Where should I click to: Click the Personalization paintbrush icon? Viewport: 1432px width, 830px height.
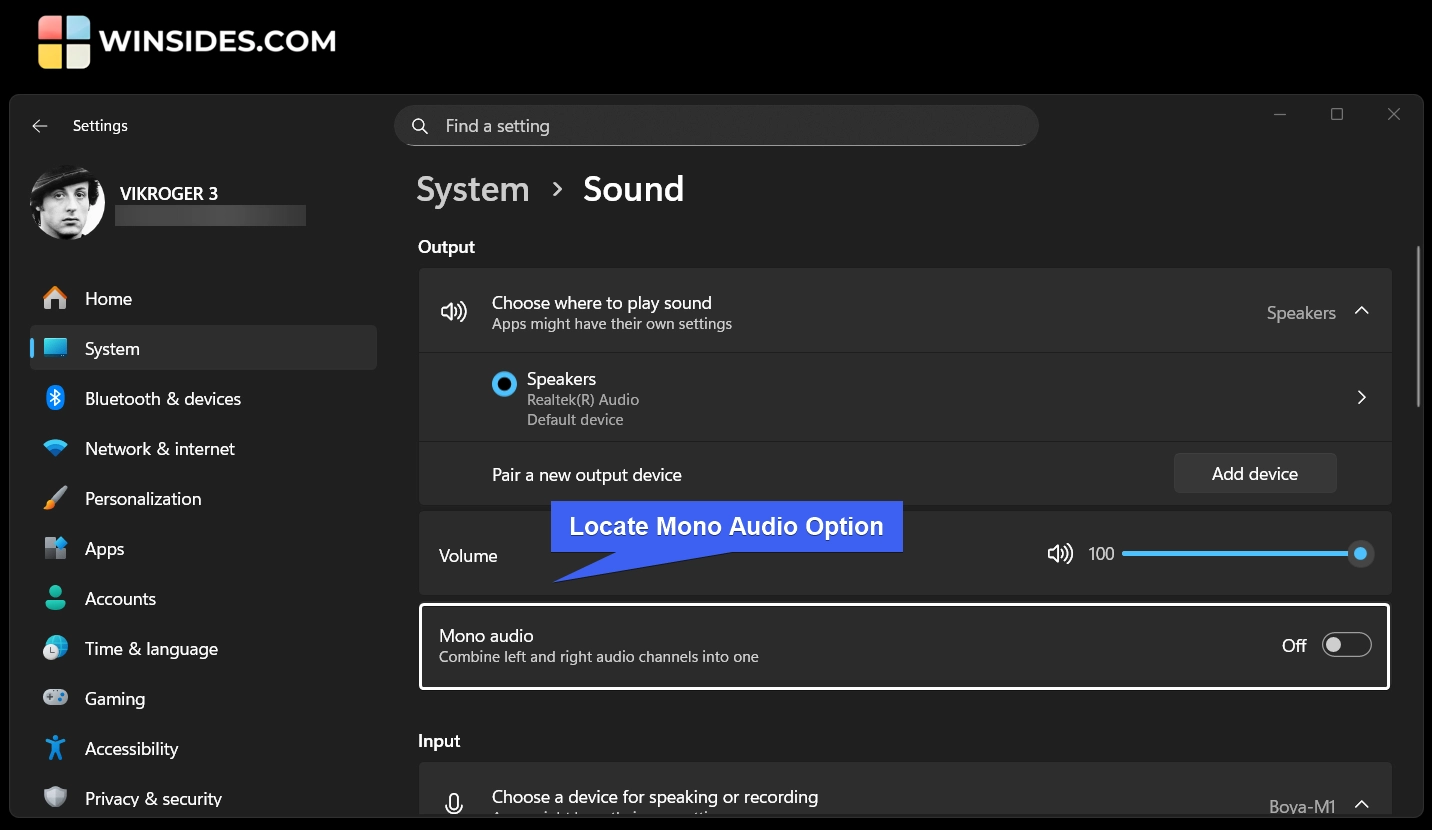(x=55, y=498)
